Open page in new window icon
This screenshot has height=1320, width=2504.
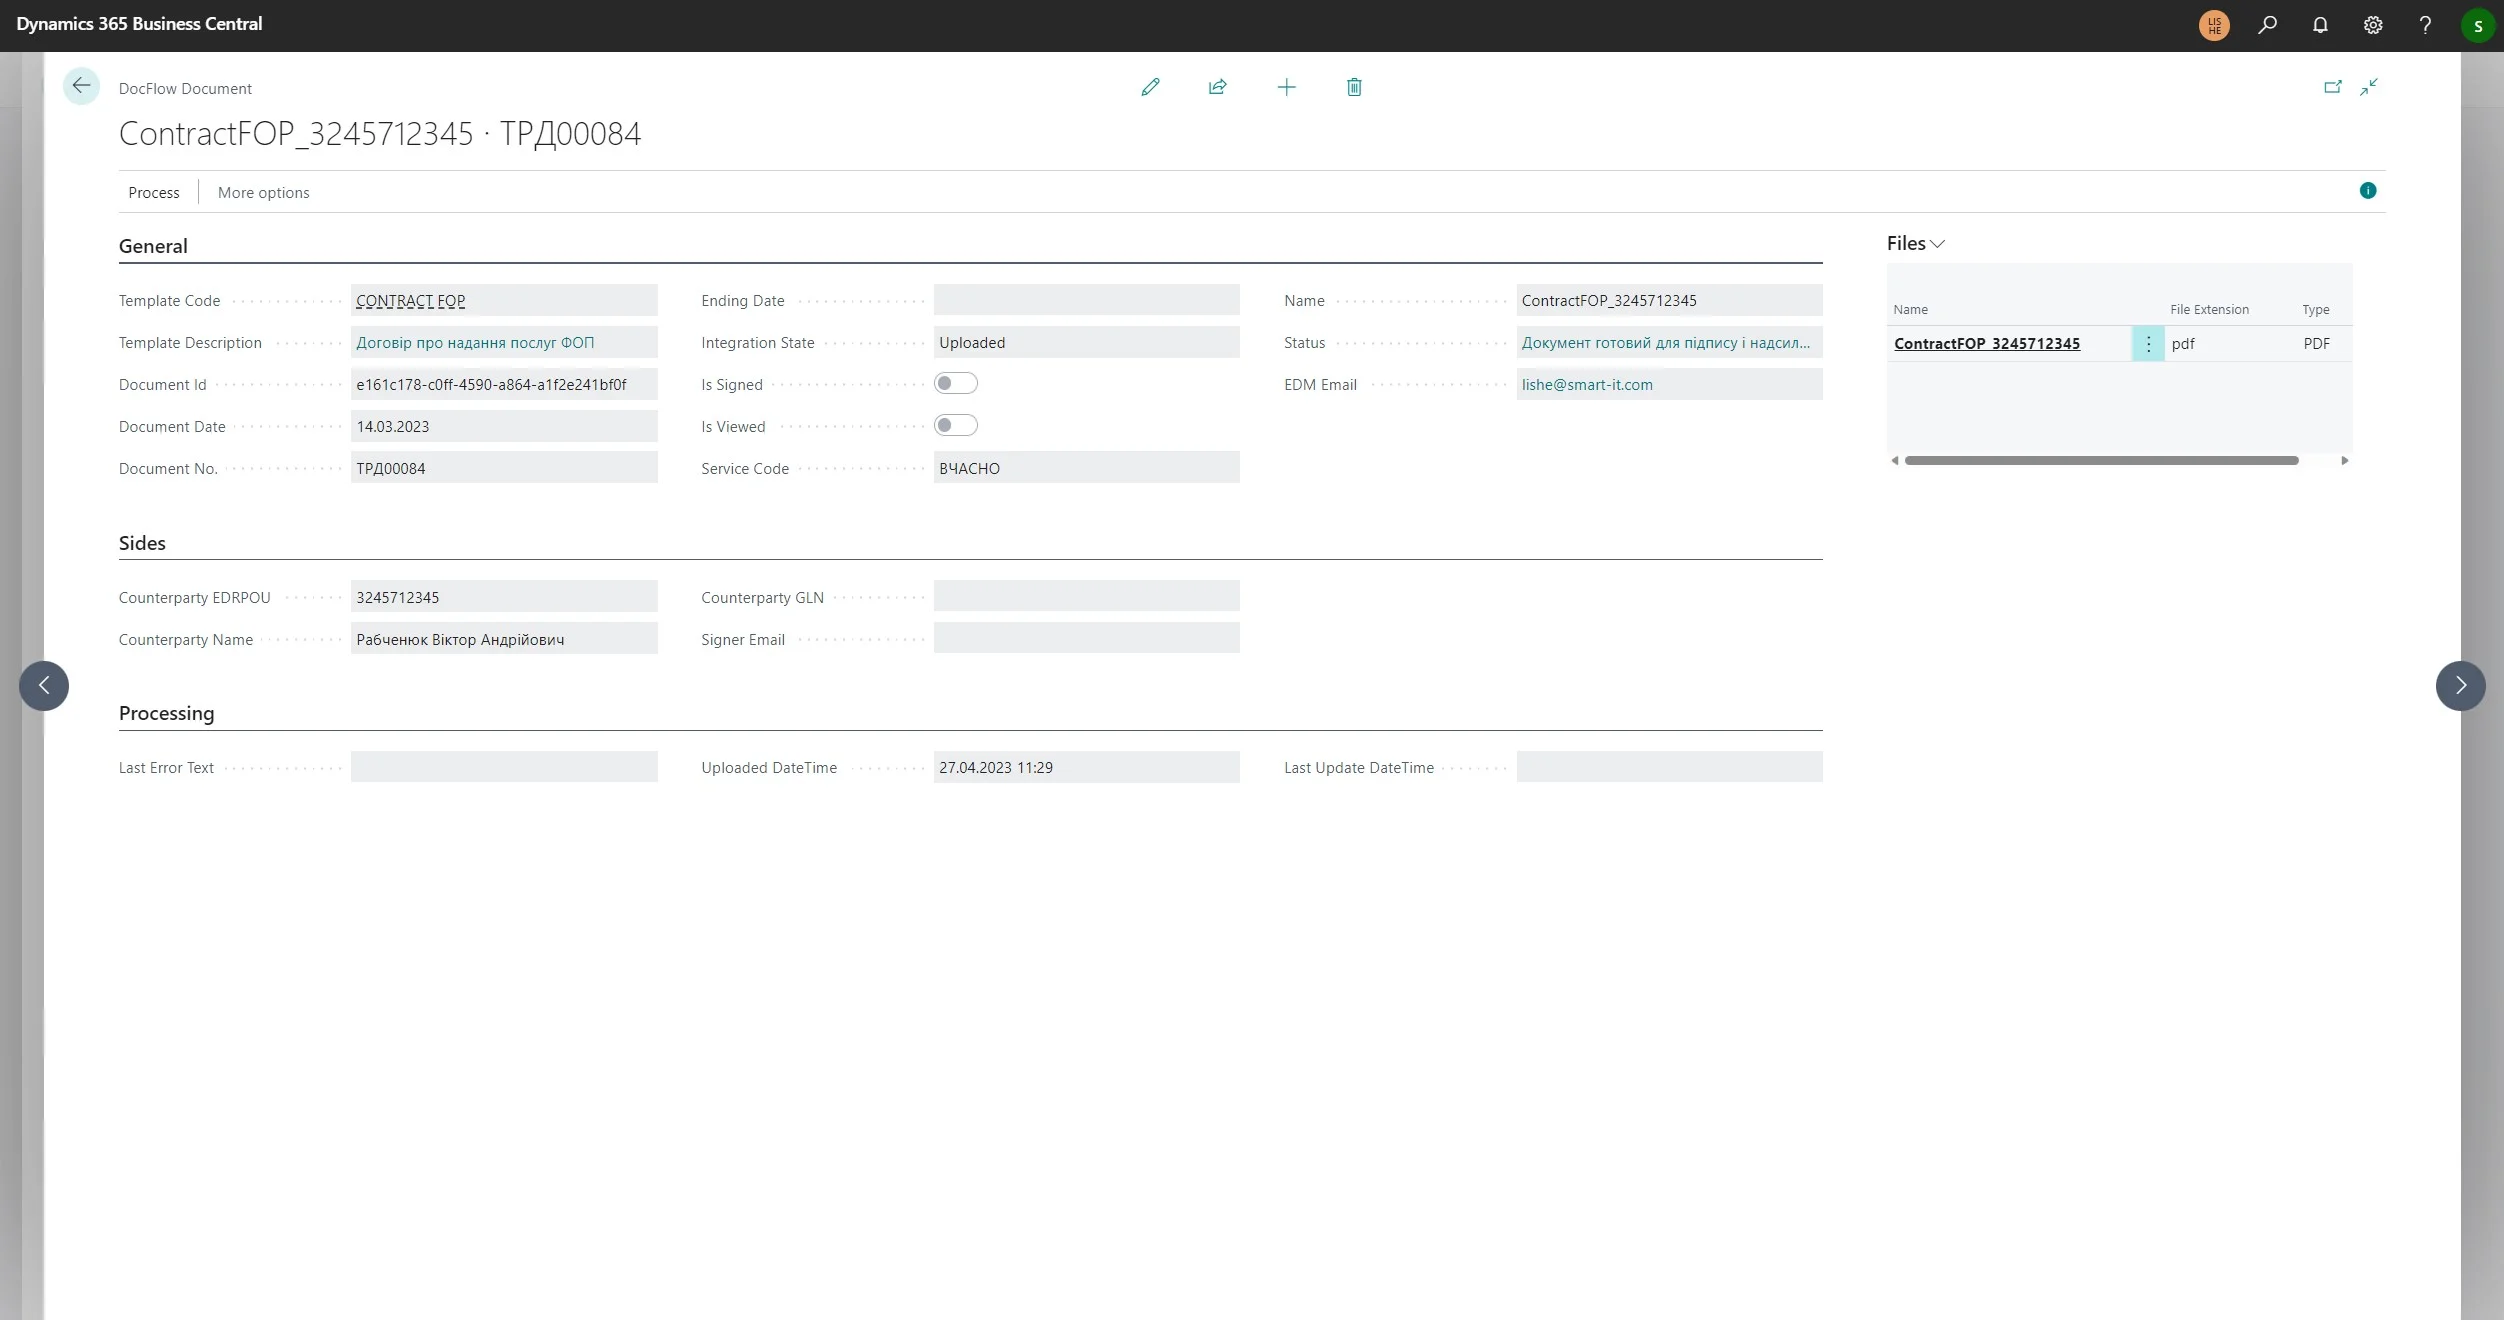point(2332,87)
